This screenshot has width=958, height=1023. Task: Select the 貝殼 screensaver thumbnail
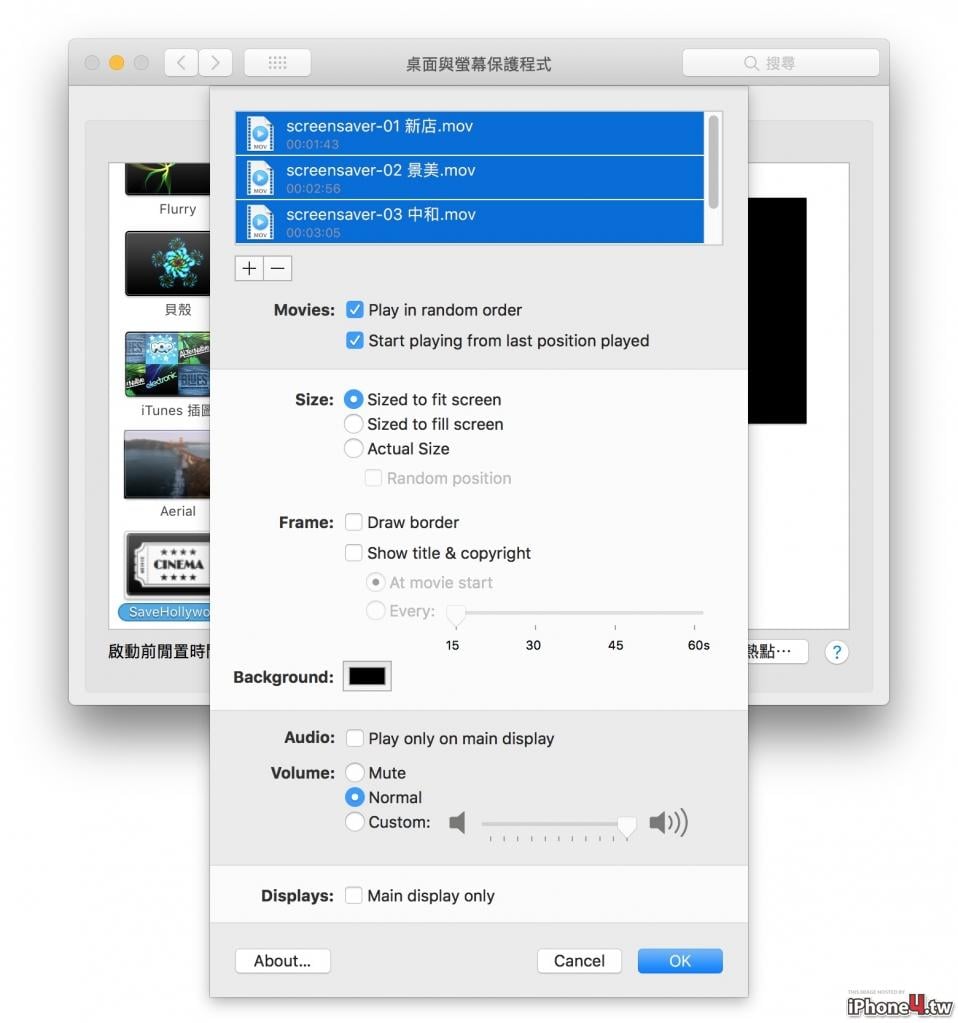168,264
